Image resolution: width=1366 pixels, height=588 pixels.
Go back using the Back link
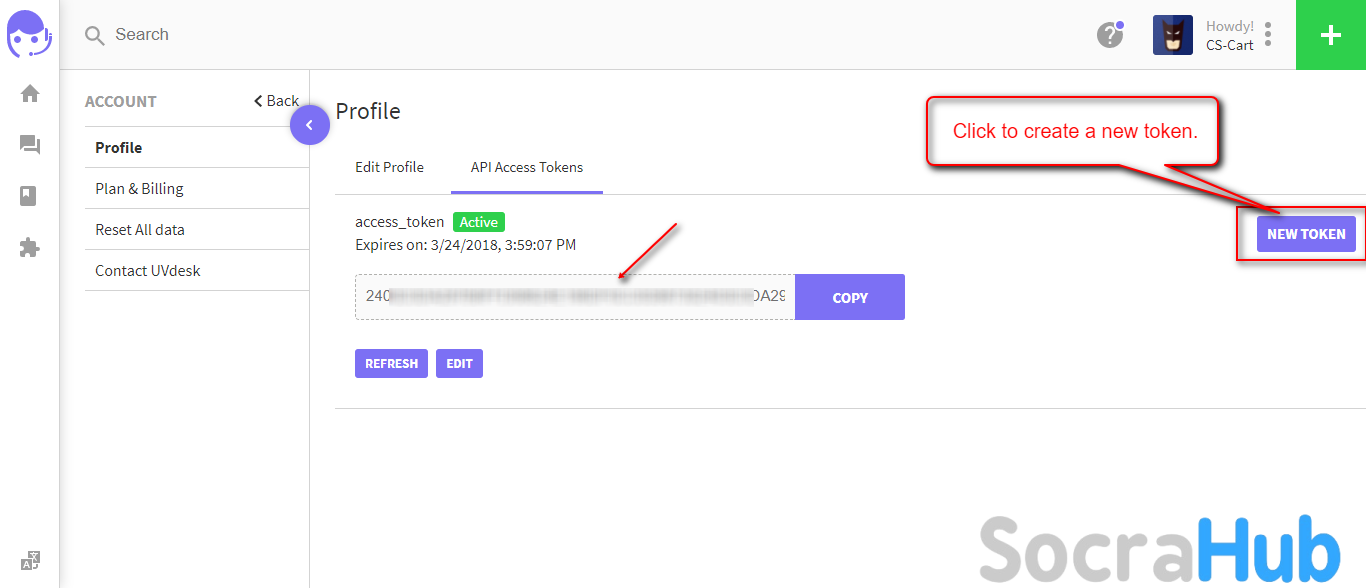click(x=277, y=101)
